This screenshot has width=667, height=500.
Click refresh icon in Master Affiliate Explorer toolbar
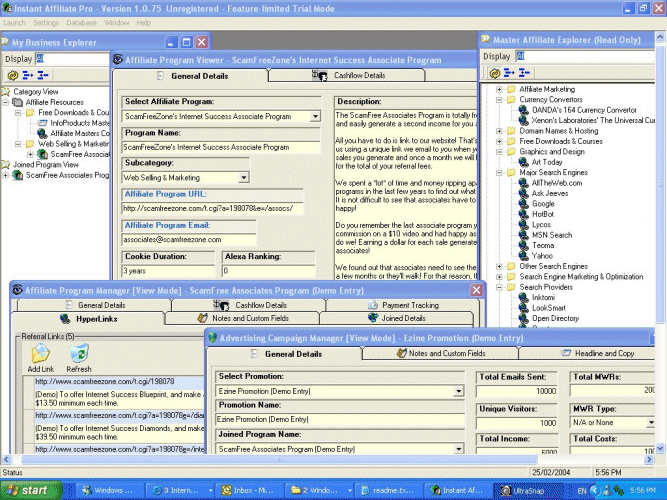(494, 73)
